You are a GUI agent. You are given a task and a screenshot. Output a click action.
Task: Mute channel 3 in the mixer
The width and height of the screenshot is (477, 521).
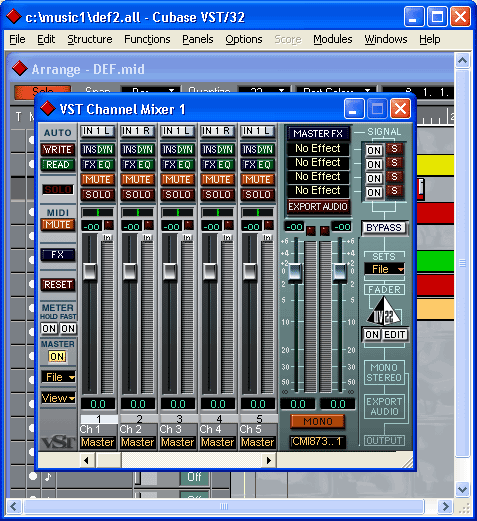[x=178, y=180]
